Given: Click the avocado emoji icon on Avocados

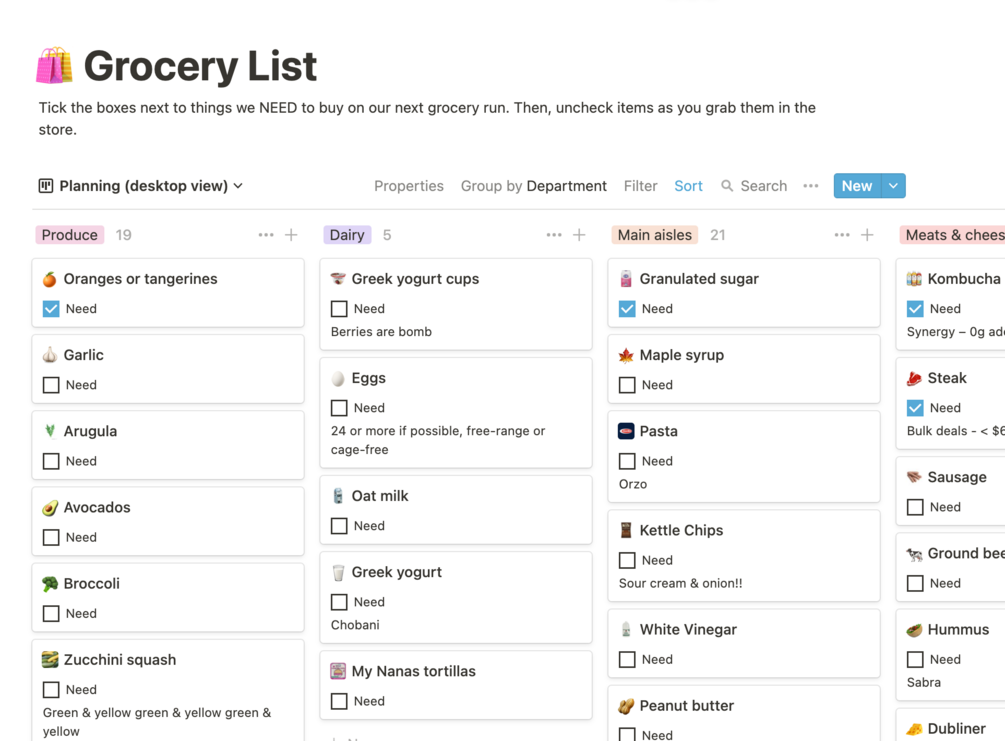Looking at the screenshot, I should coord(50,508).
